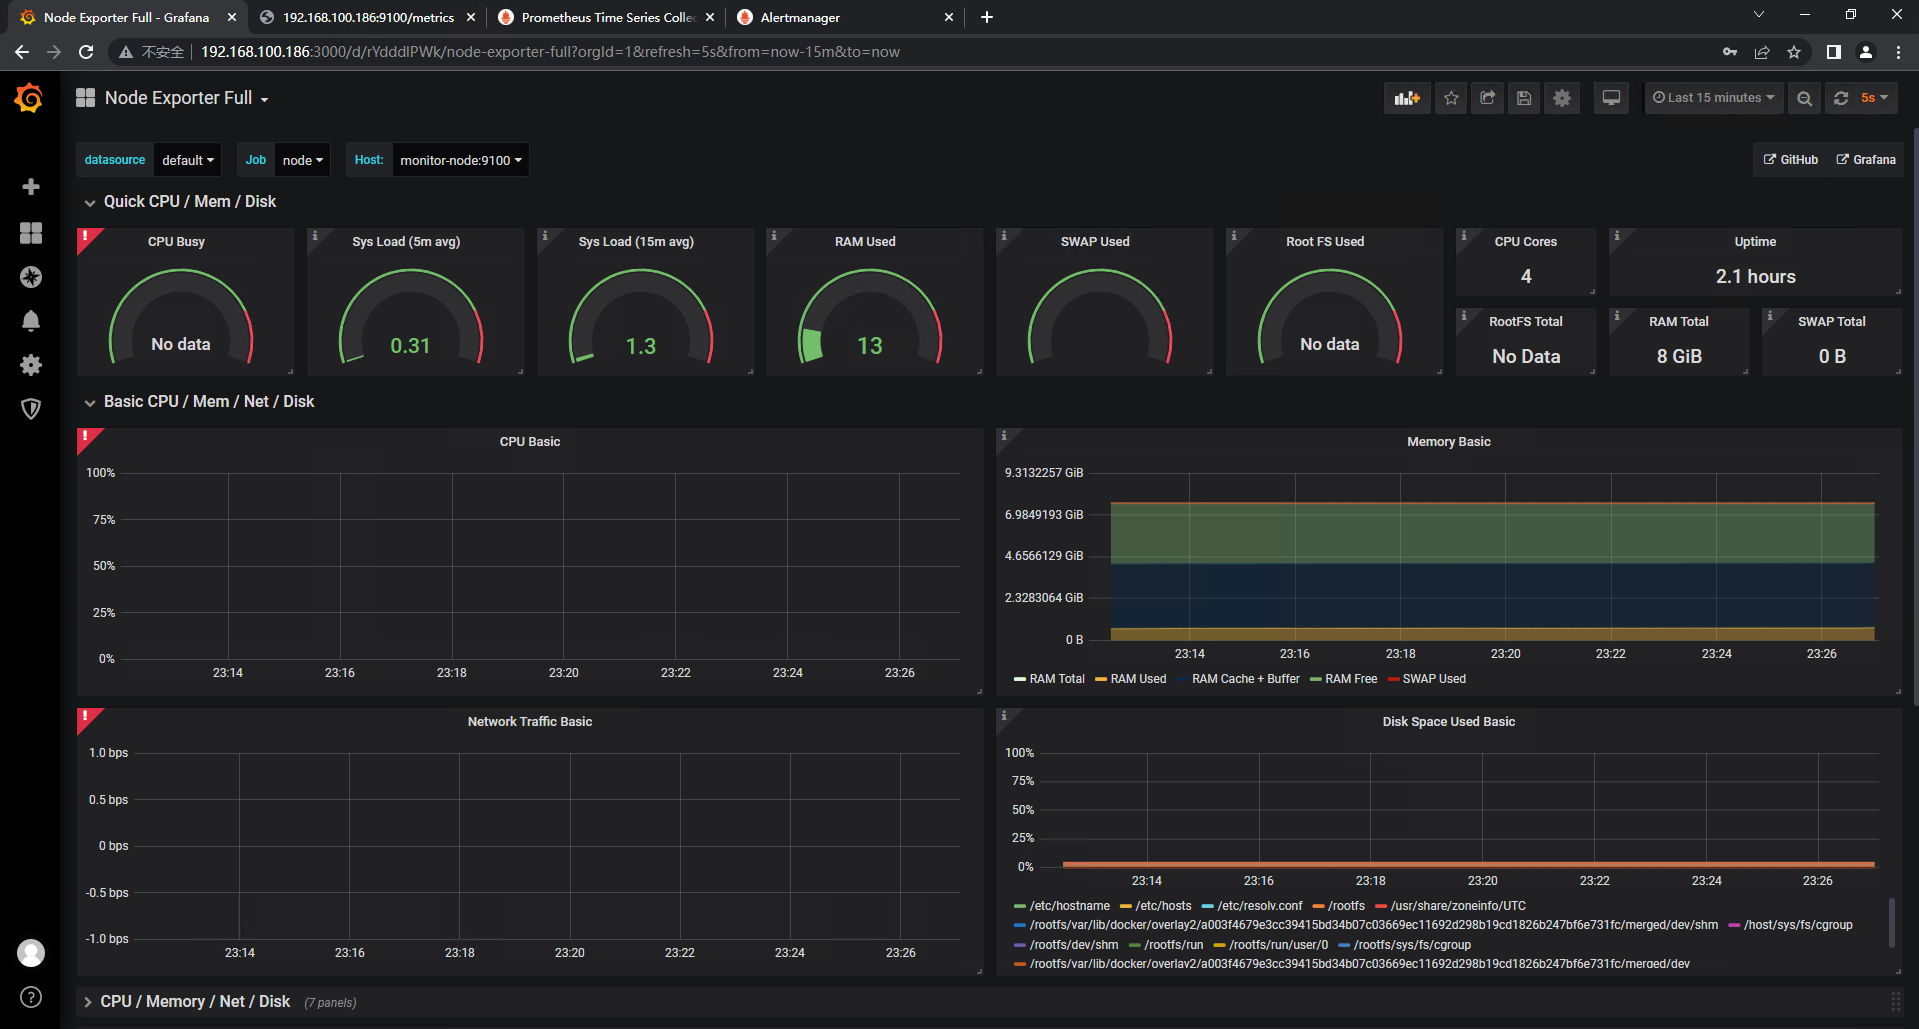
Task: Open the Configuration gear in sidebar
Action: tap(31, 365)
